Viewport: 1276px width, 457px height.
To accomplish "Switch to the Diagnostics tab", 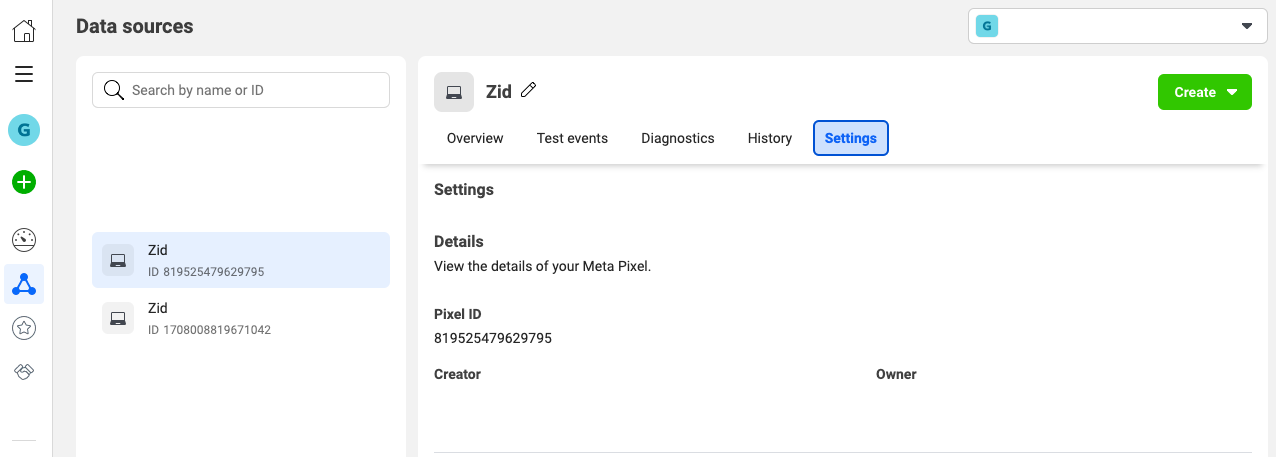I will click(x=678, y=138).
